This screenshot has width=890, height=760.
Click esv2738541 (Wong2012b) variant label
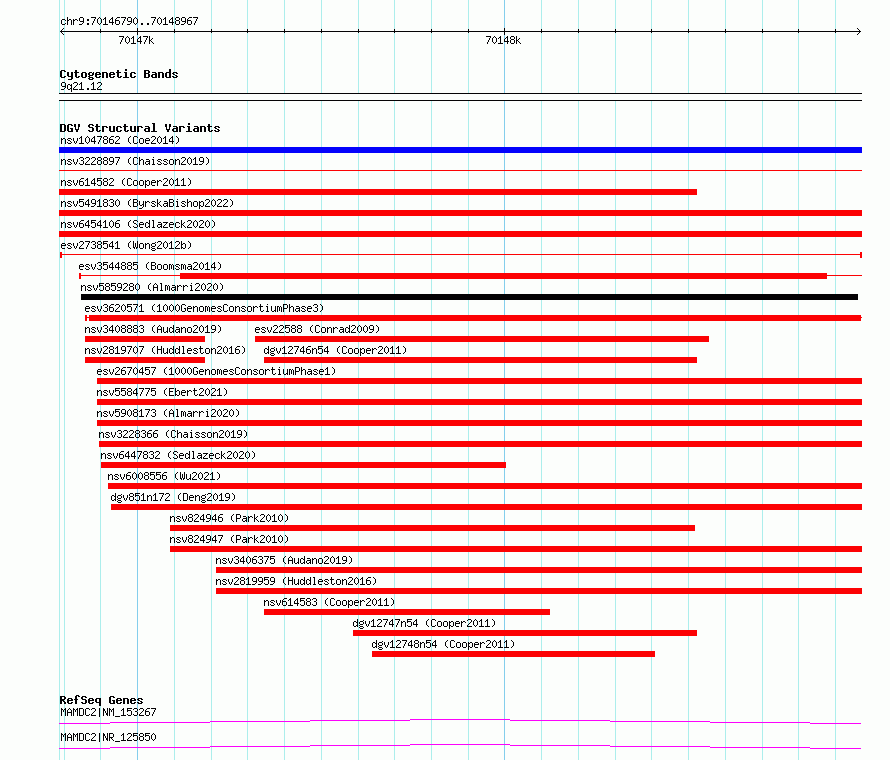coord(126,245)
